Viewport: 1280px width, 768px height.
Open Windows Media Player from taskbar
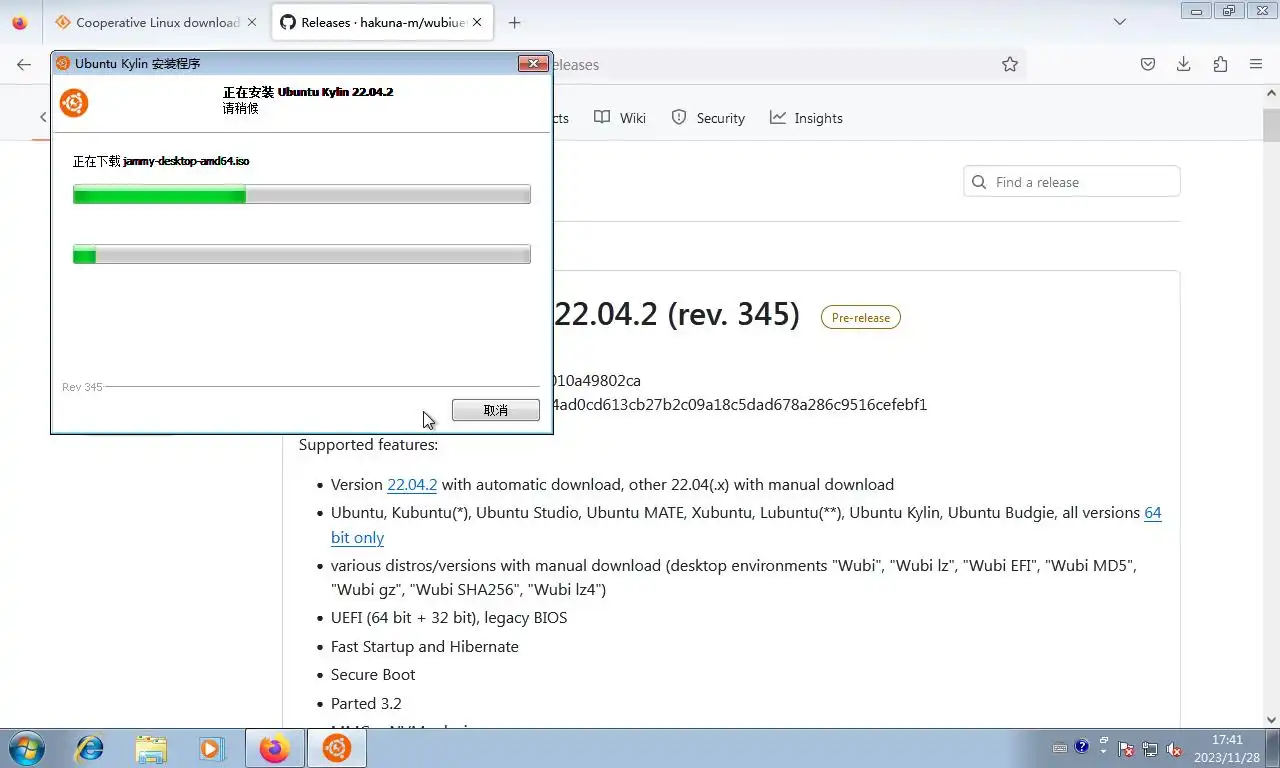(211, 748)
